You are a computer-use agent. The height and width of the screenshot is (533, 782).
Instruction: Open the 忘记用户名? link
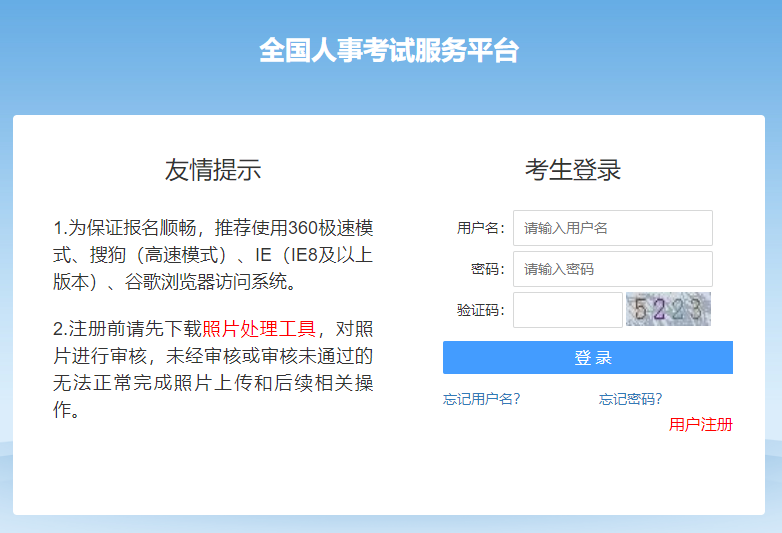[x=481, y=399]
